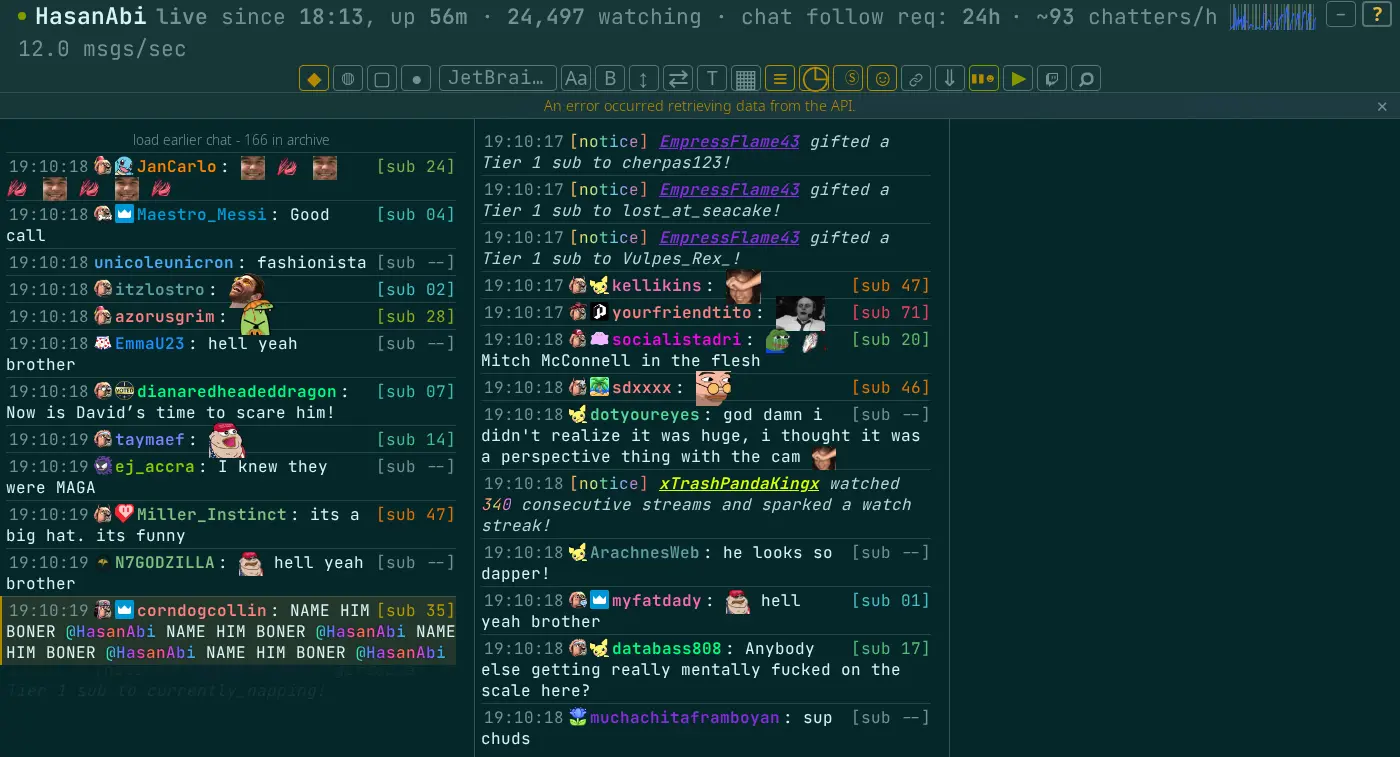Open search with magnifier icon
The height and width of the screenshot is (757, 1400).
click(x=1086, y=78)
